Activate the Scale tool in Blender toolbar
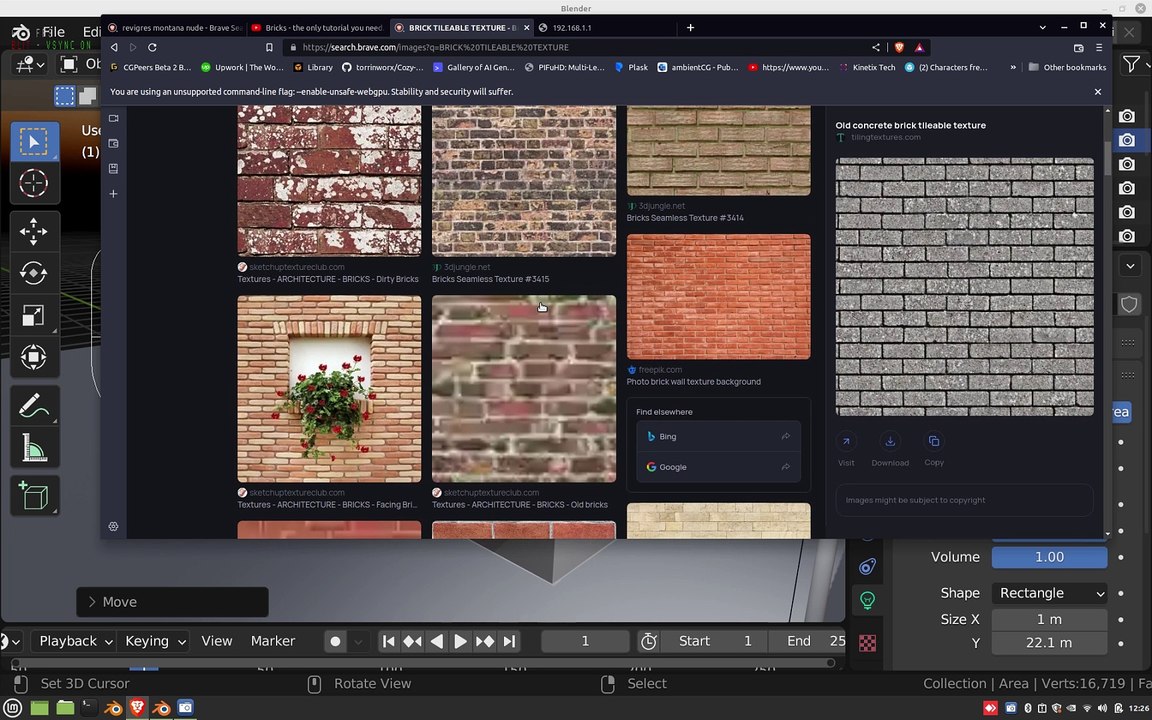The width and height of the screenshot is (1152, 720). point(34,315)
